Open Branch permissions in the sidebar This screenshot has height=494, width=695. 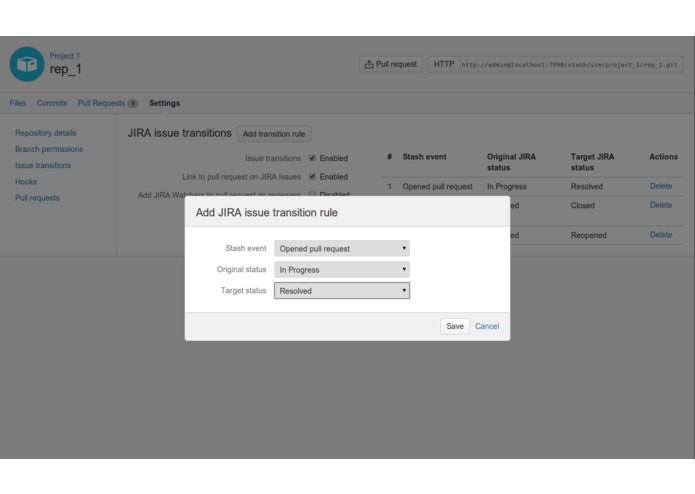click(49, 149)
